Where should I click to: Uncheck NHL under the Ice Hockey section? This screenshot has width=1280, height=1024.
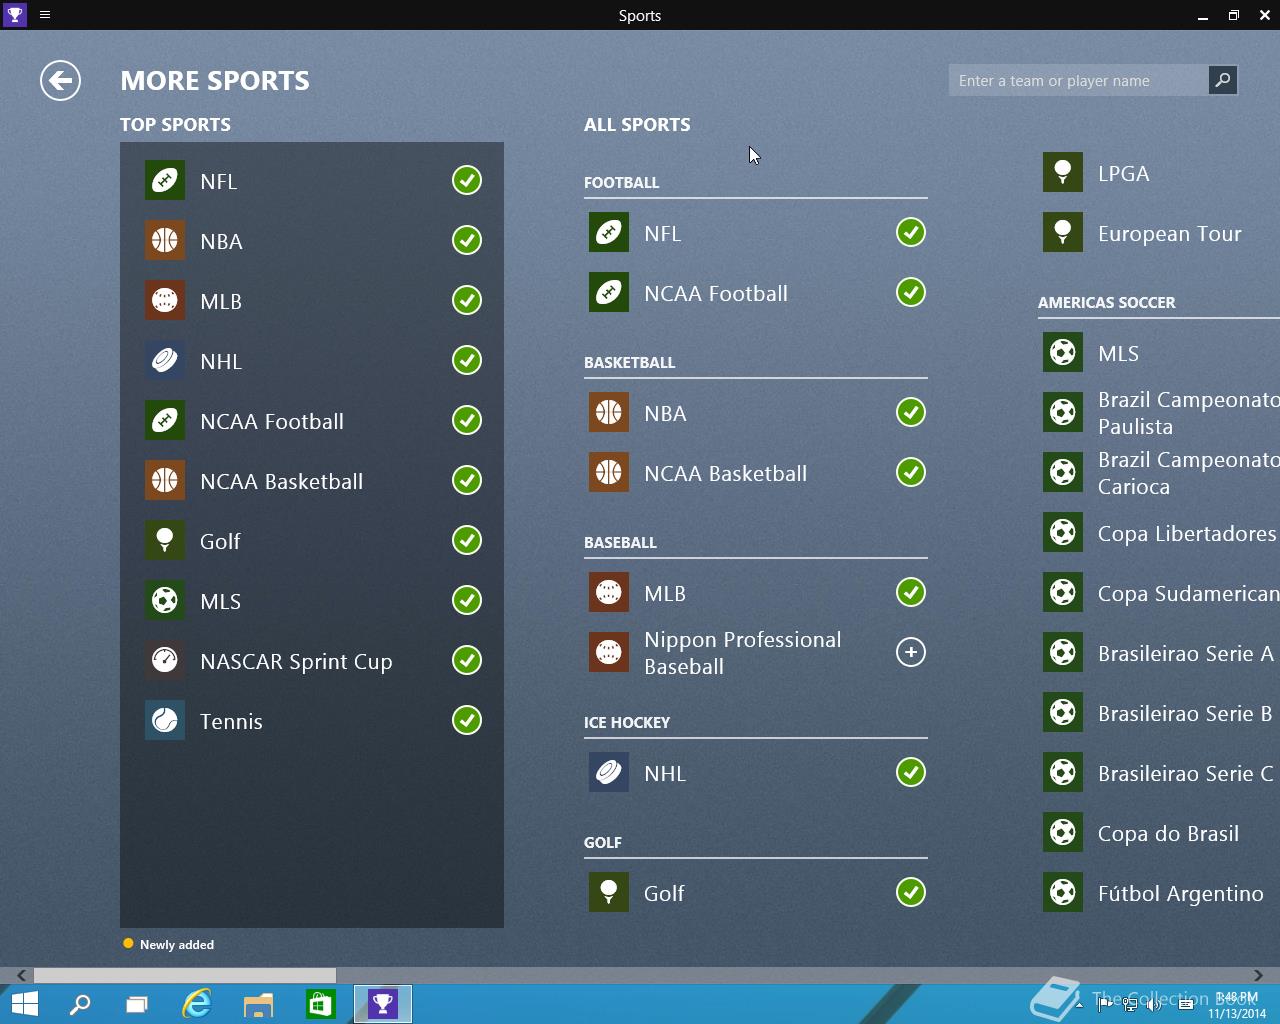coord(911,772)
